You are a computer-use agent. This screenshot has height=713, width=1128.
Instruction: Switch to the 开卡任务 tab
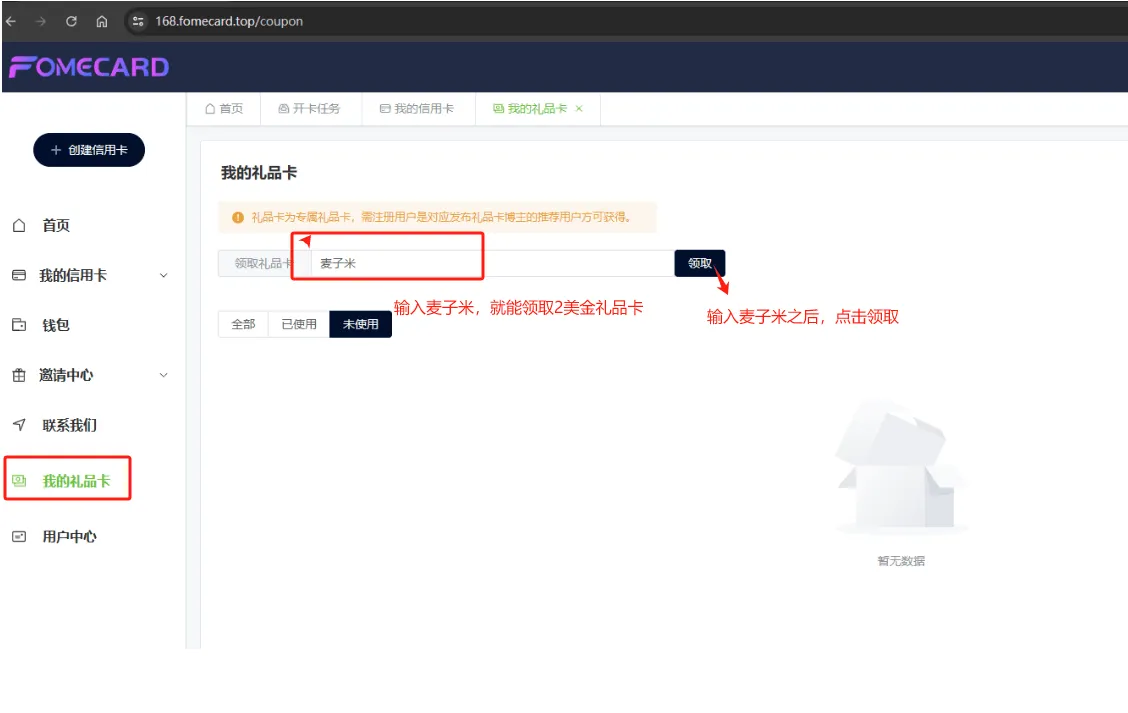(313, 110)
